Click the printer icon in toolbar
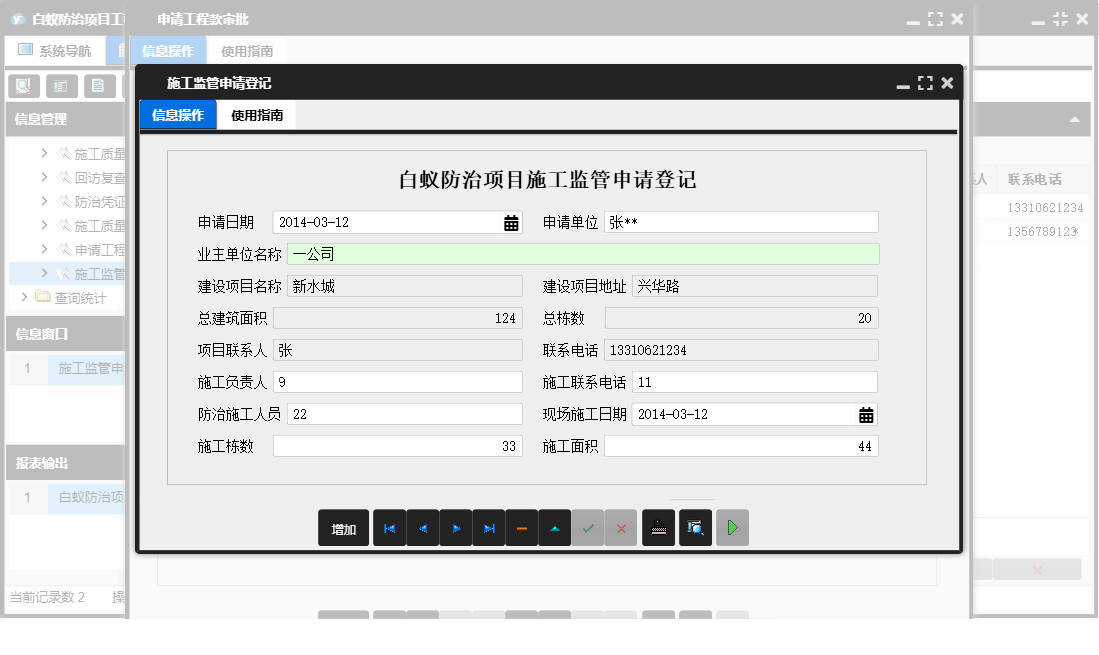The image size is (1099, 655). tap(658, 528)
